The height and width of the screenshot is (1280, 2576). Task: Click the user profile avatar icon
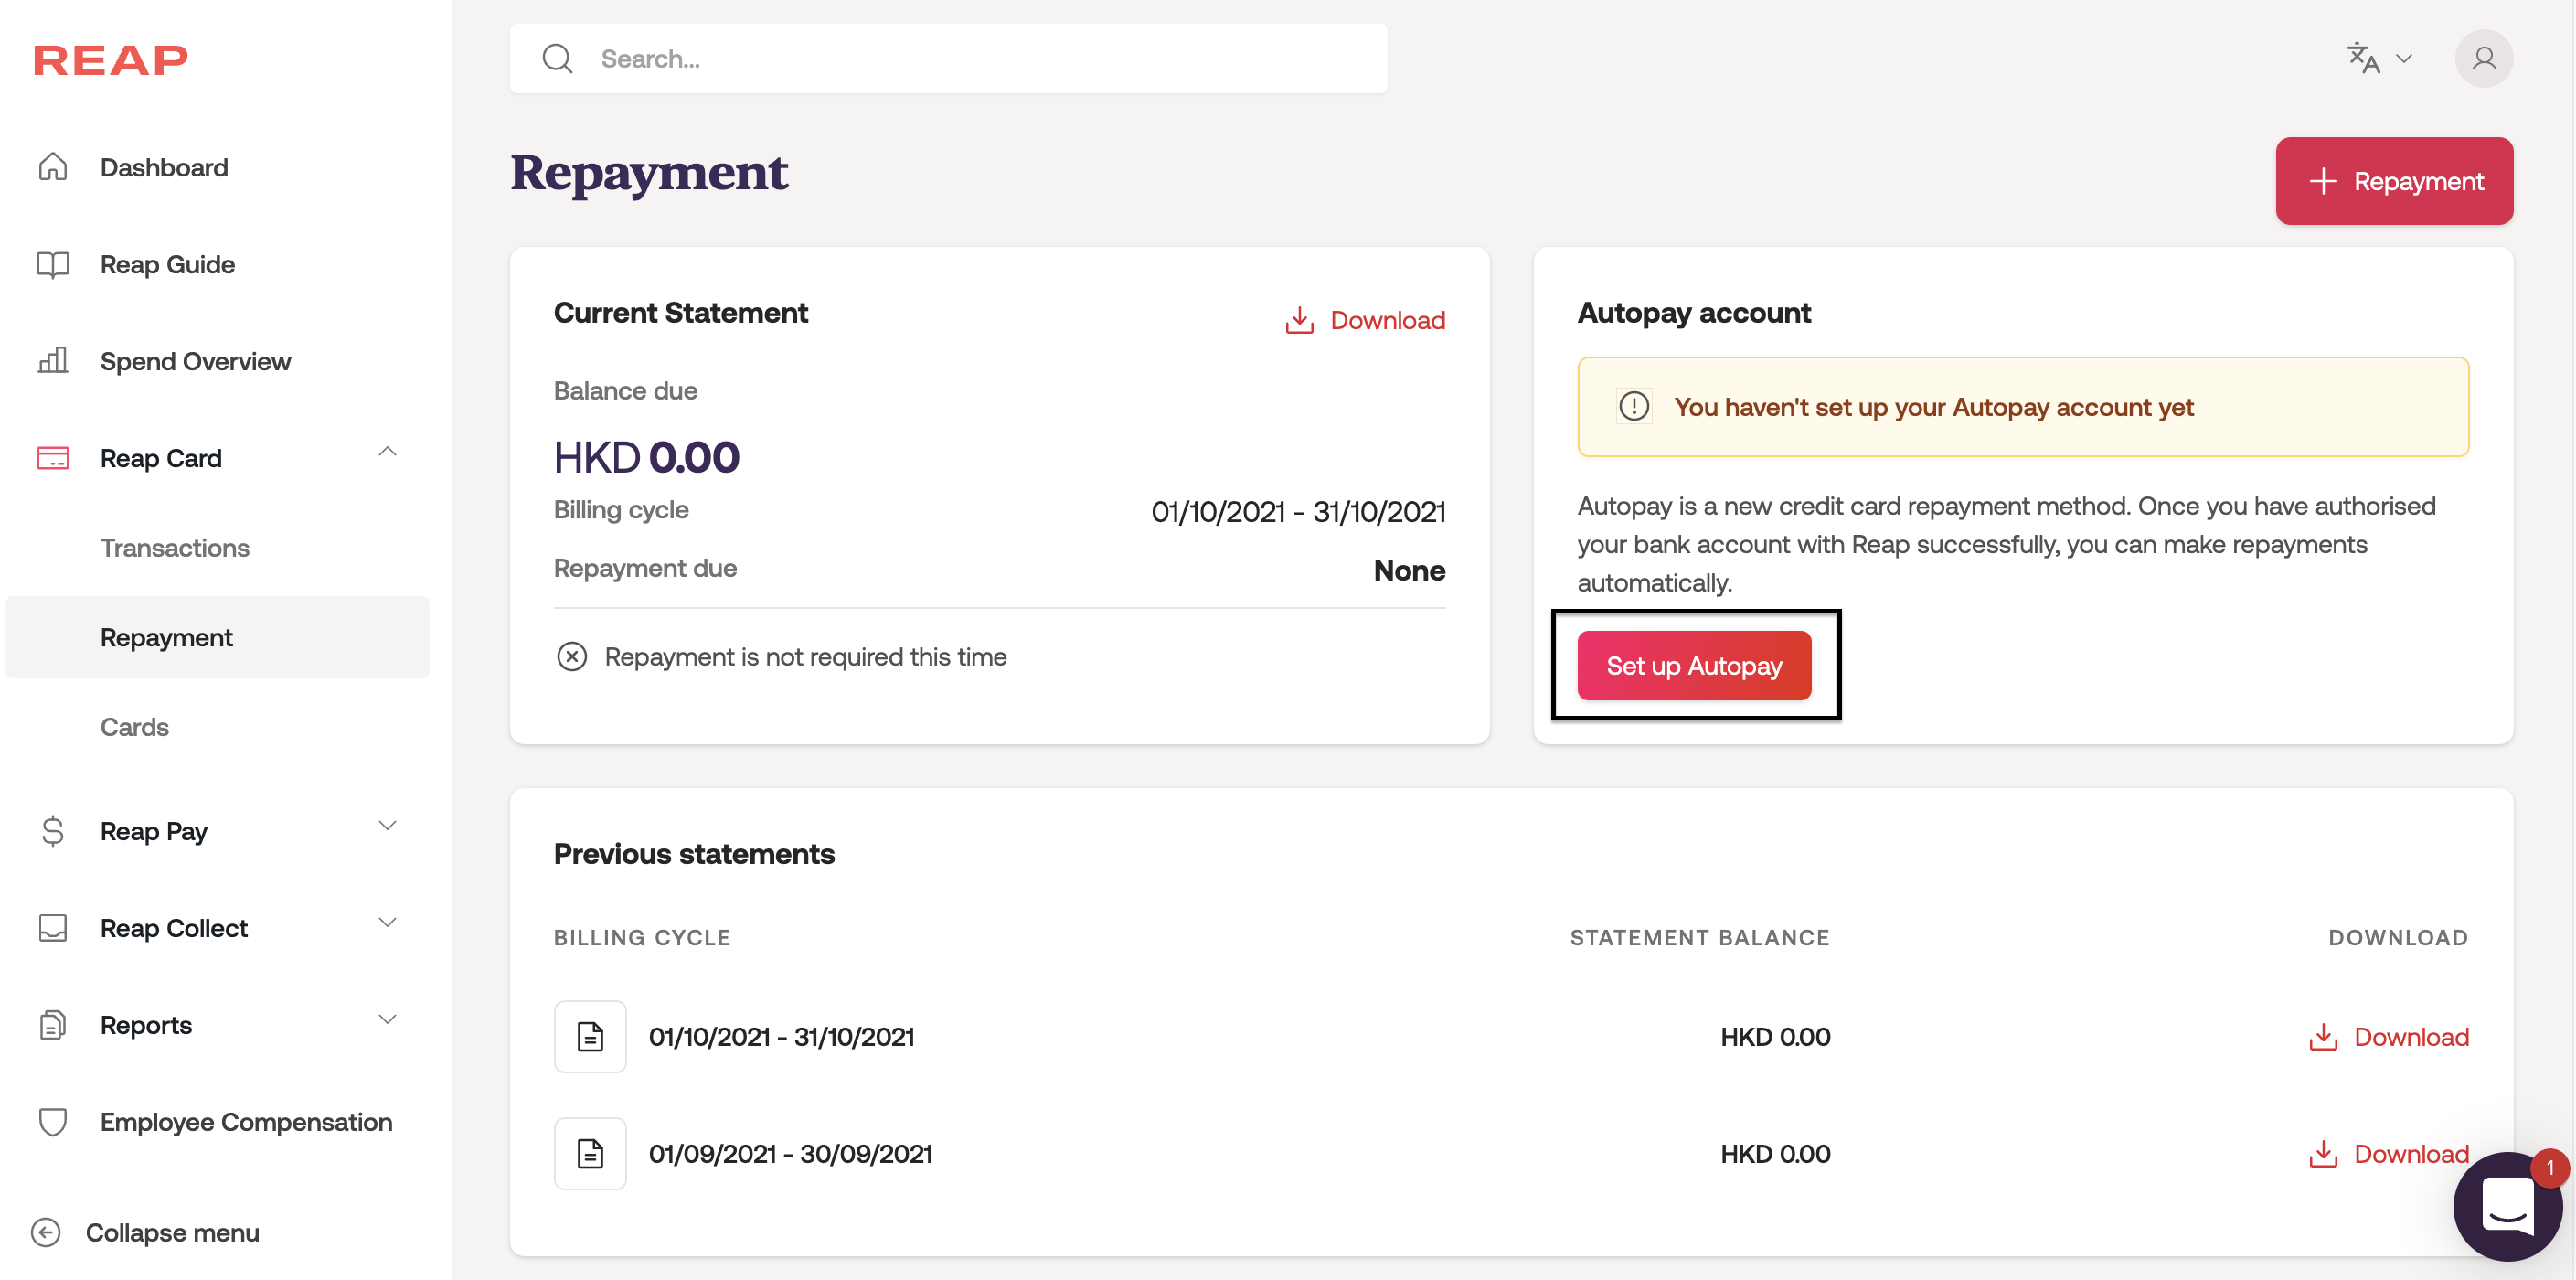coord(2483,59)
